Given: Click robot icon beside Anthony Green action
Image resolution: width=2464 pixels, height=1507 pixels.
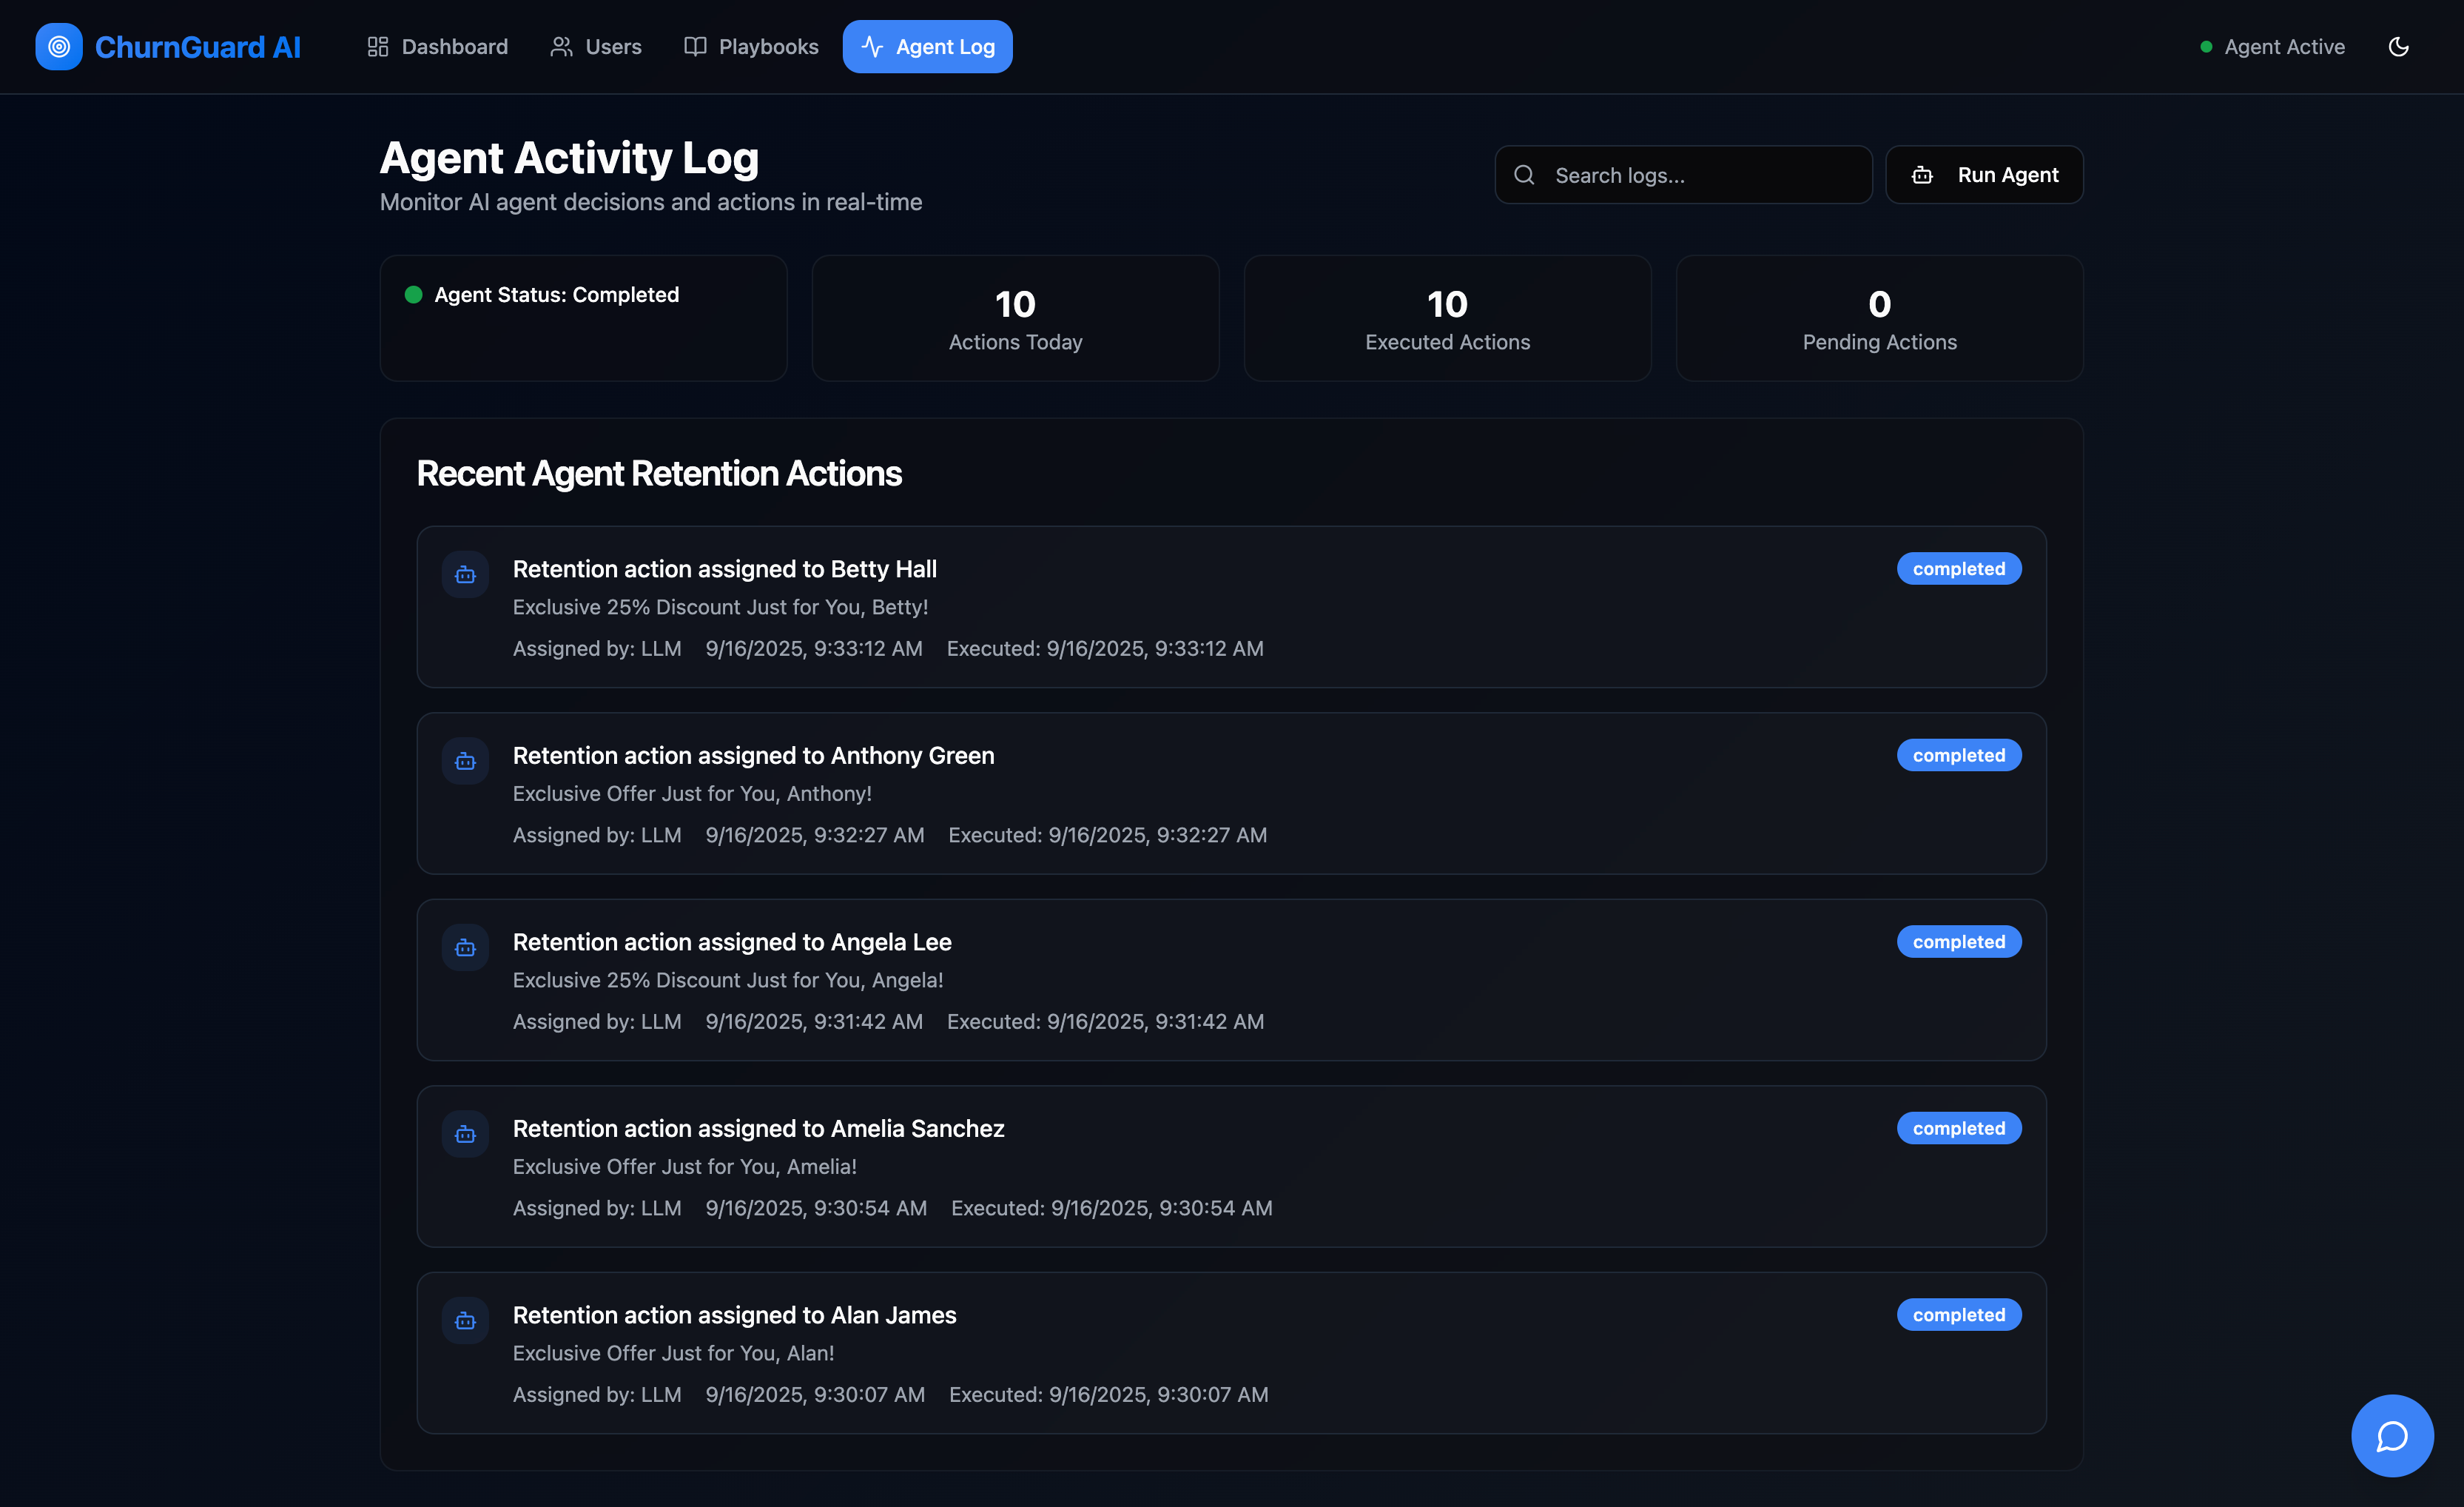Looking at the screenshot, I should (x=465, y=761).
